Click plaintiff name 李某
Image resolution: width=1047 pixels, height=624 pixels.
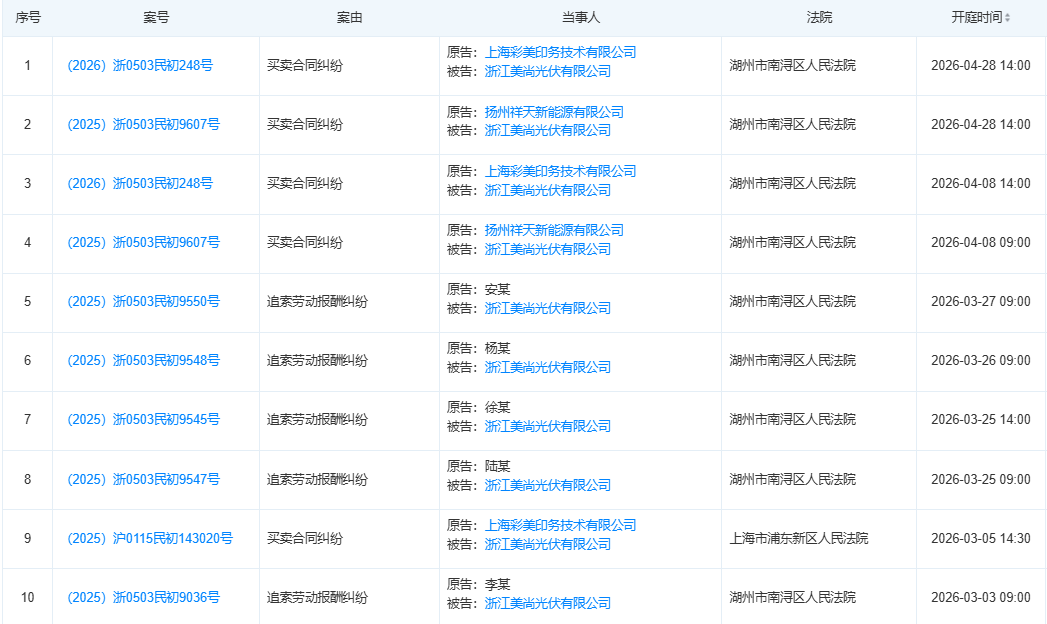pyautogui.click(x=497, y=585)
